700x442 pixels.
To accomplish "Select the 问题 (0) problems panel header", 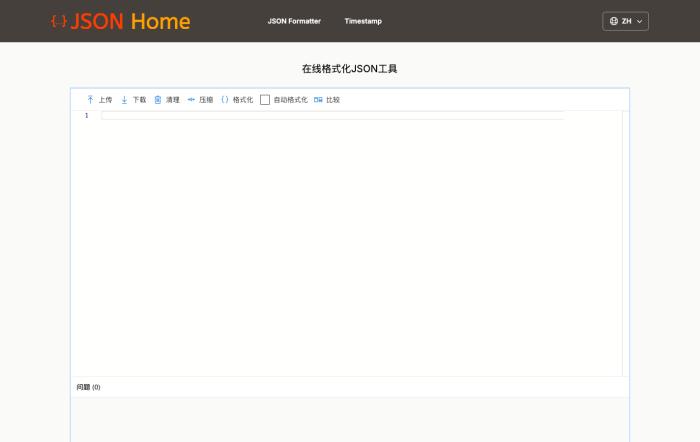I will [88, 387].
